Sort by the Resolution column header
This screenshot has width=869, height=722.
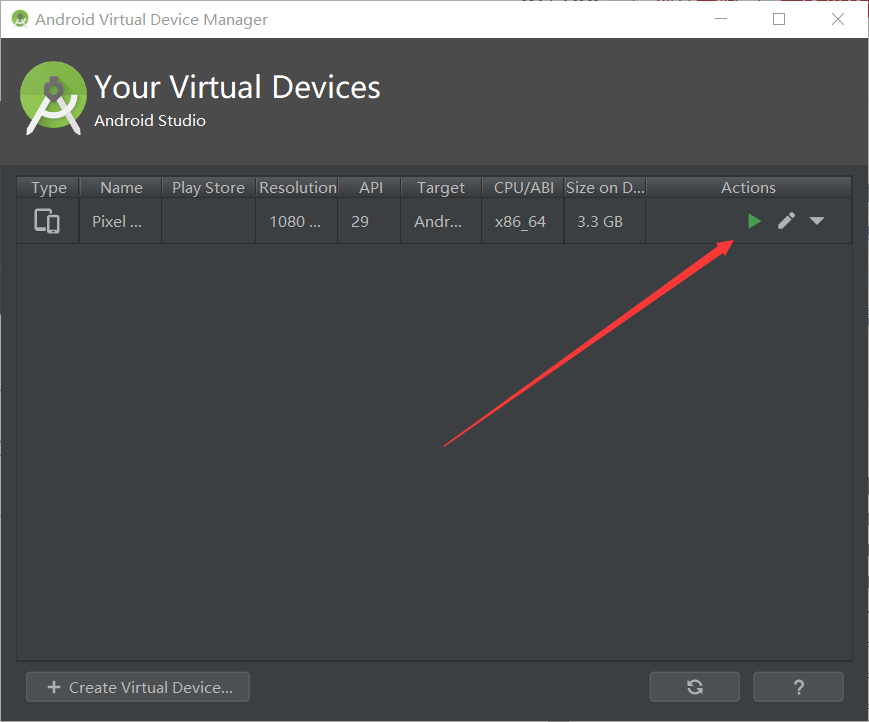[298, 187]
